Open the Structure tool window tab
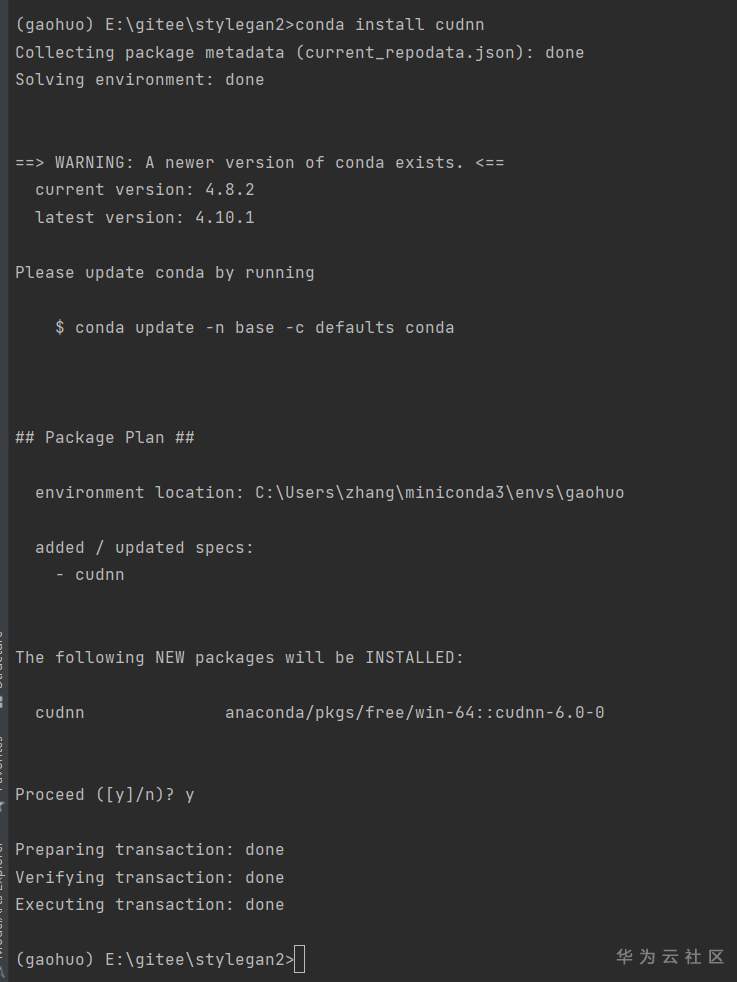The image size is (737, 982). (2, 655)
